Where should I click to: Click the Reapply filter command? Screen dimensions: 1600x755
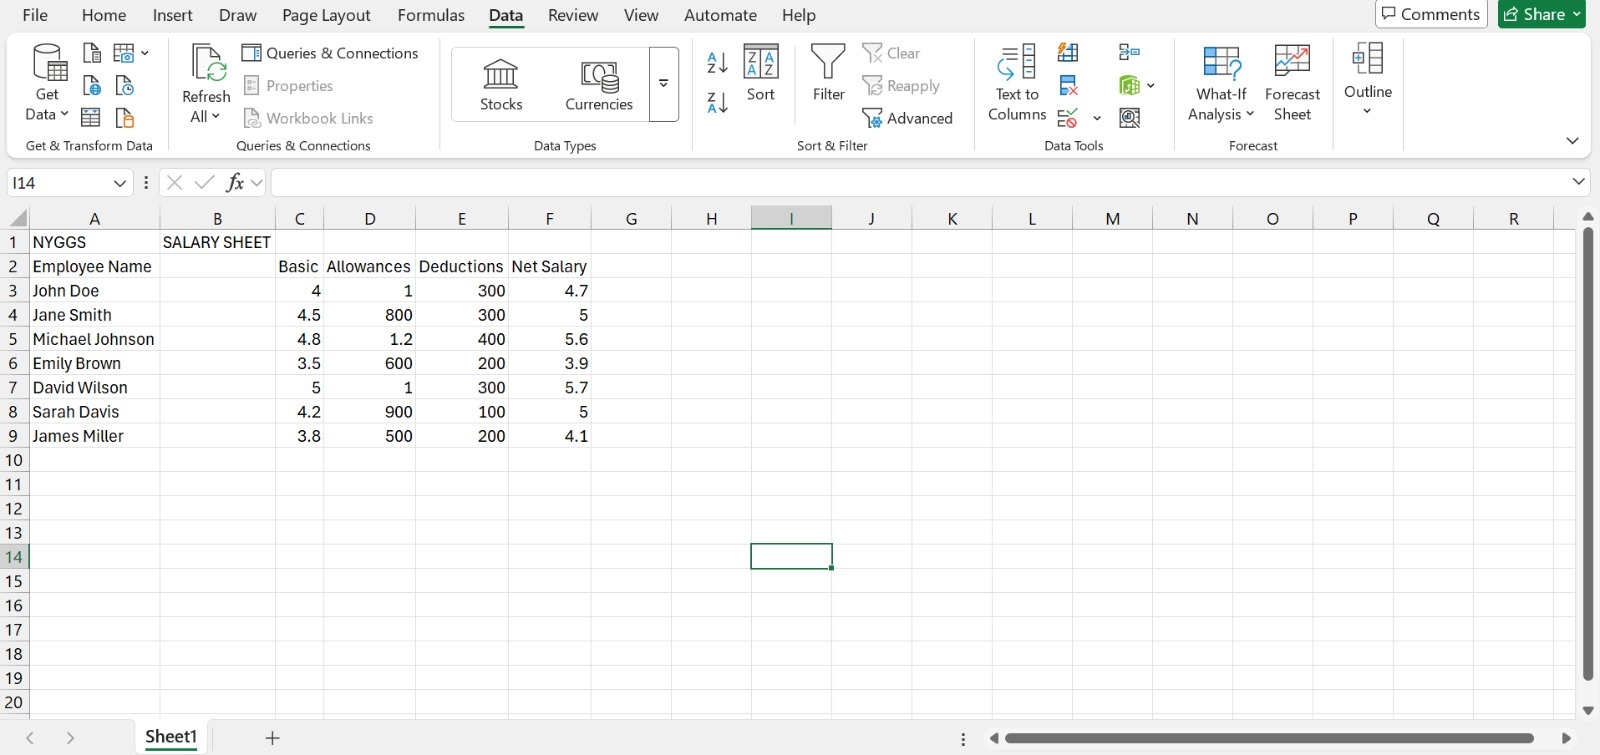901,86
